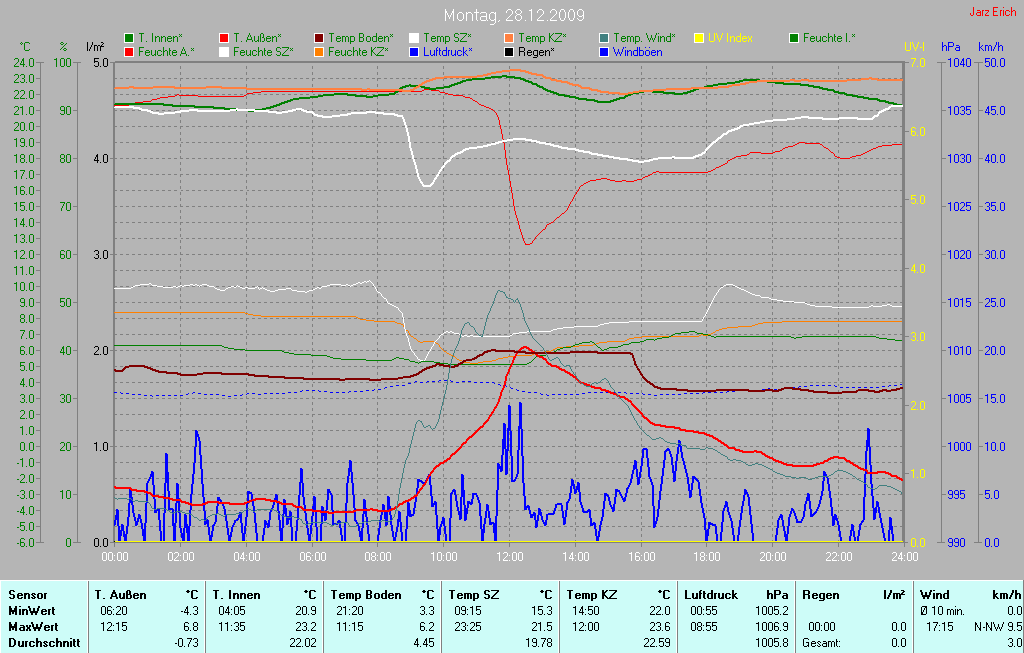Image resolution: width=1024 pixels, height=653 pixels.
Task: Select the 'UV Index' legend label
Action: [x=730, y=38]
